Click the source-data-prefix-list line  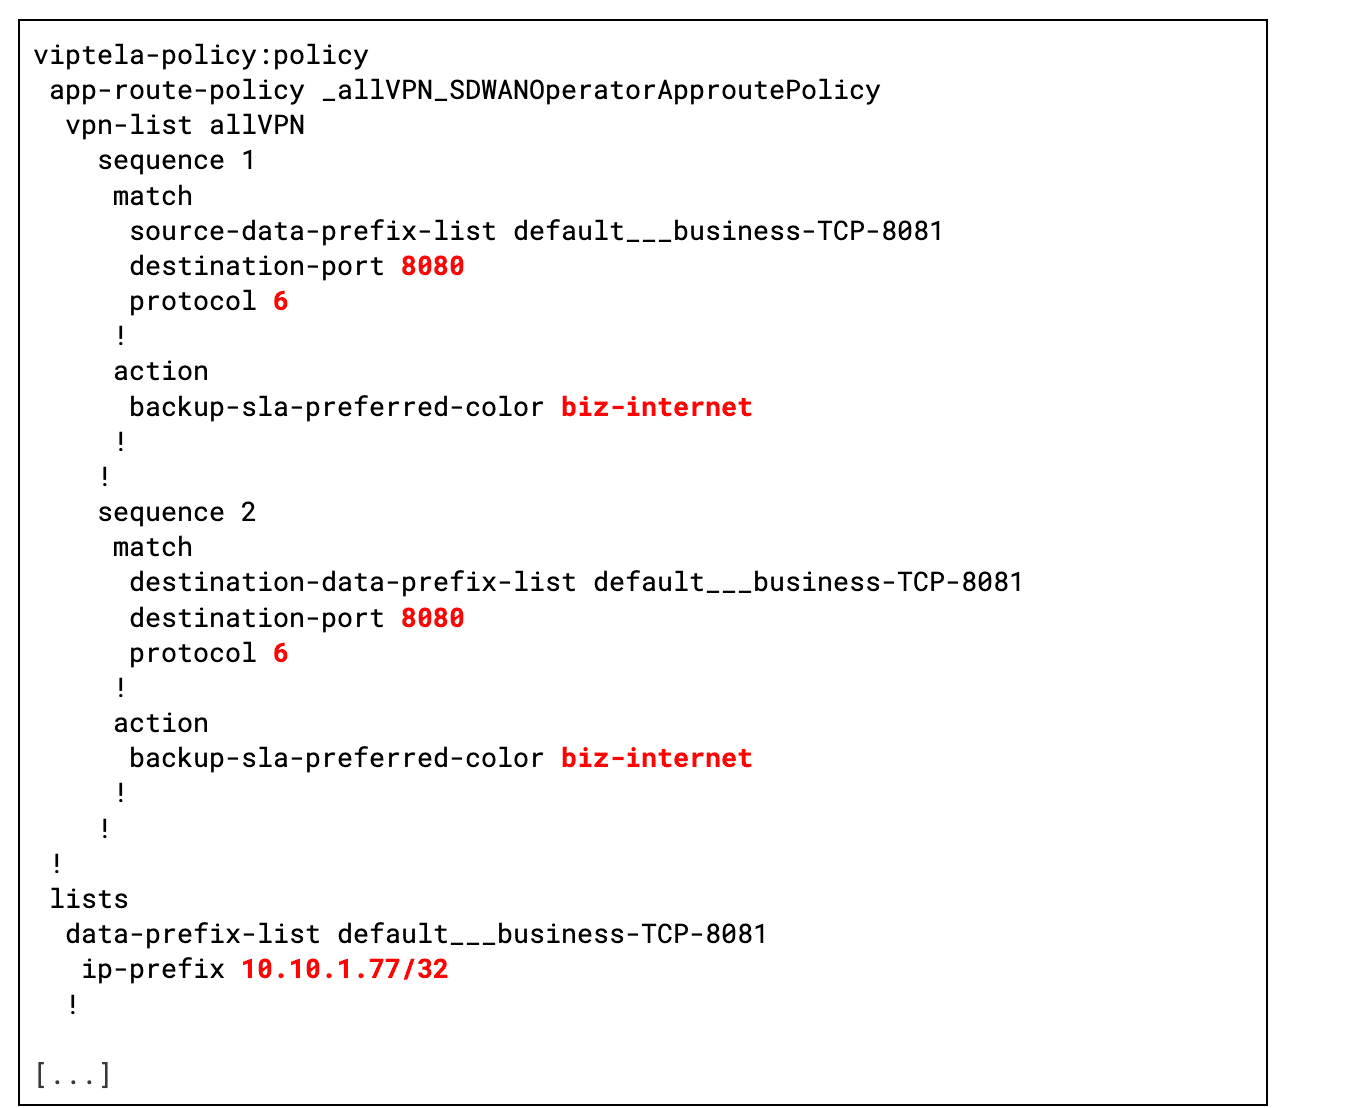[536, 231]
